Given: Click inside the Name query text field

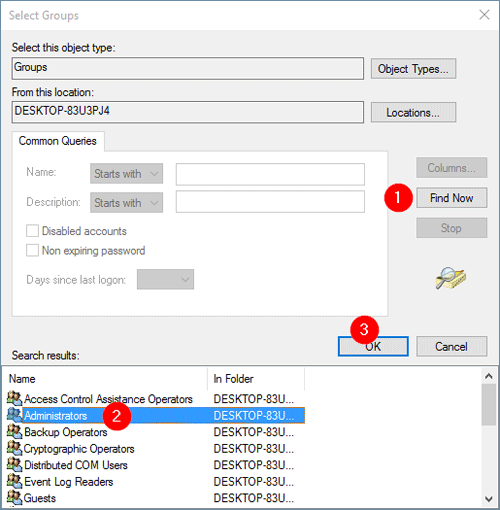Looking at the screenshot, I should pyautogui.click(x=270, y=174).
